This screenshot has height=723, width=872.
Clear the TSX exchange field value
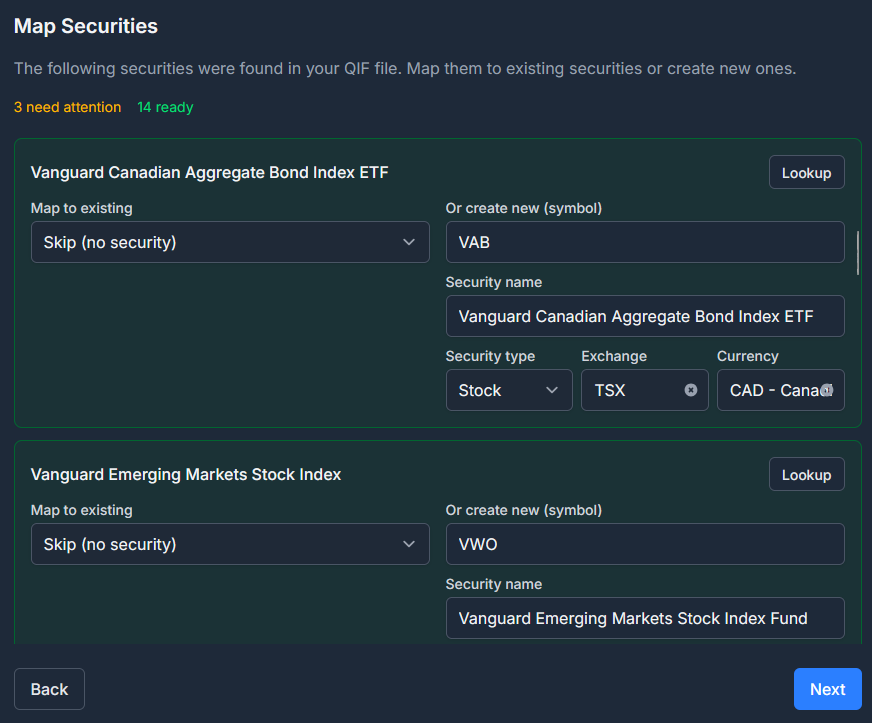coord(690,390)
